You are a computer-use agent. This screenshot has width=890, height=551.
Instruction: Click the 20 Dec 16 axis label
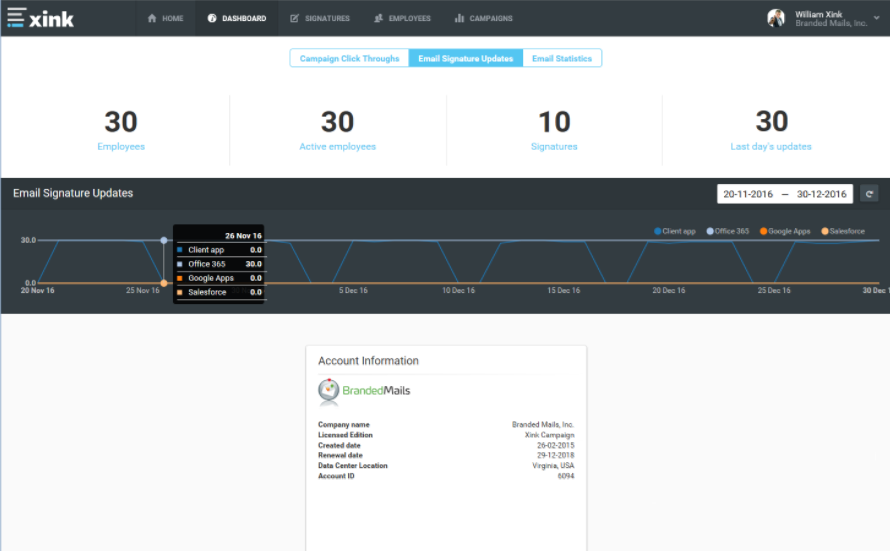pyautogui.click(x=669, y=291)
